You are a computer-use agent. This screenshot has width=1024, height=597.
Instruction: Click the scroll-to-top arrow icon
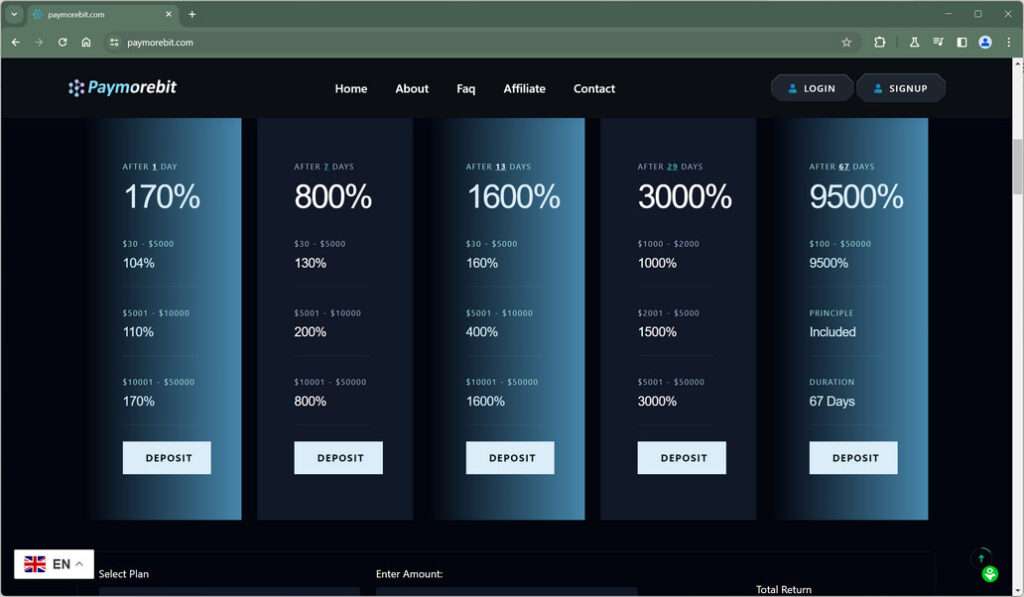(x=981, y=558)
